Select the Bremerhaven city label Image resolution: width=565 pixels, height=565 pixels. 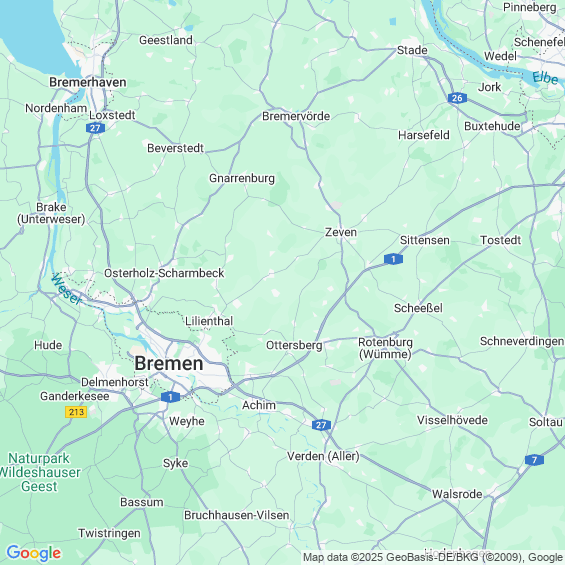click(x=88, y=82)
